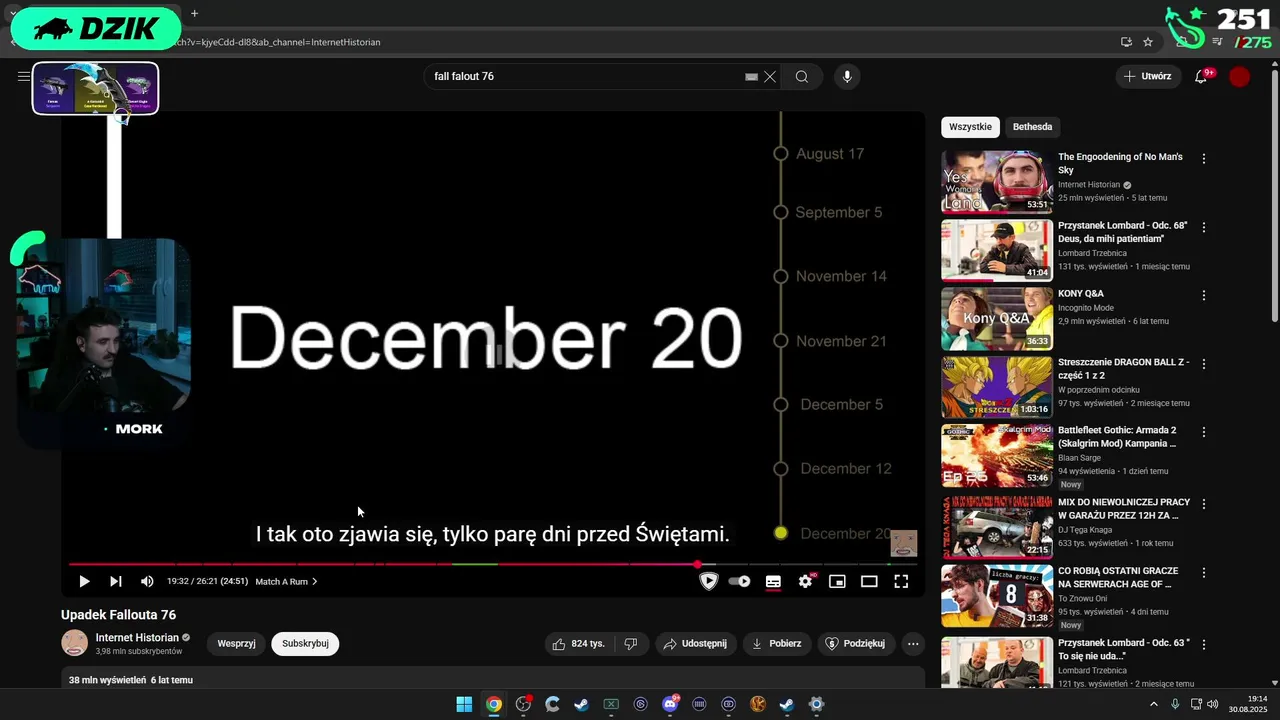Open options for 'Przystanek Lombard - Odc. 68'
This screenshot has height=720, width=1280.
tap(1204, 227)
